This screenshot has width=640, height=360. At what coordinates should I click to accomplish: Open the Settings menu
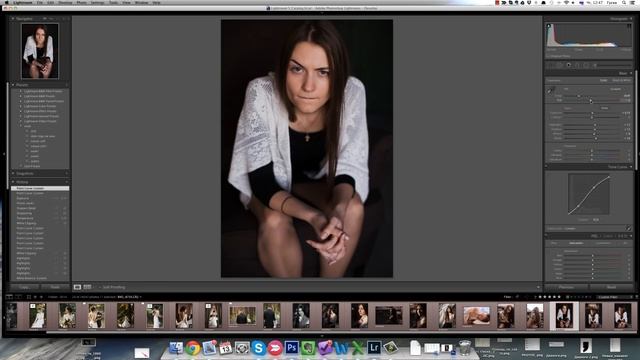[97, 2]
